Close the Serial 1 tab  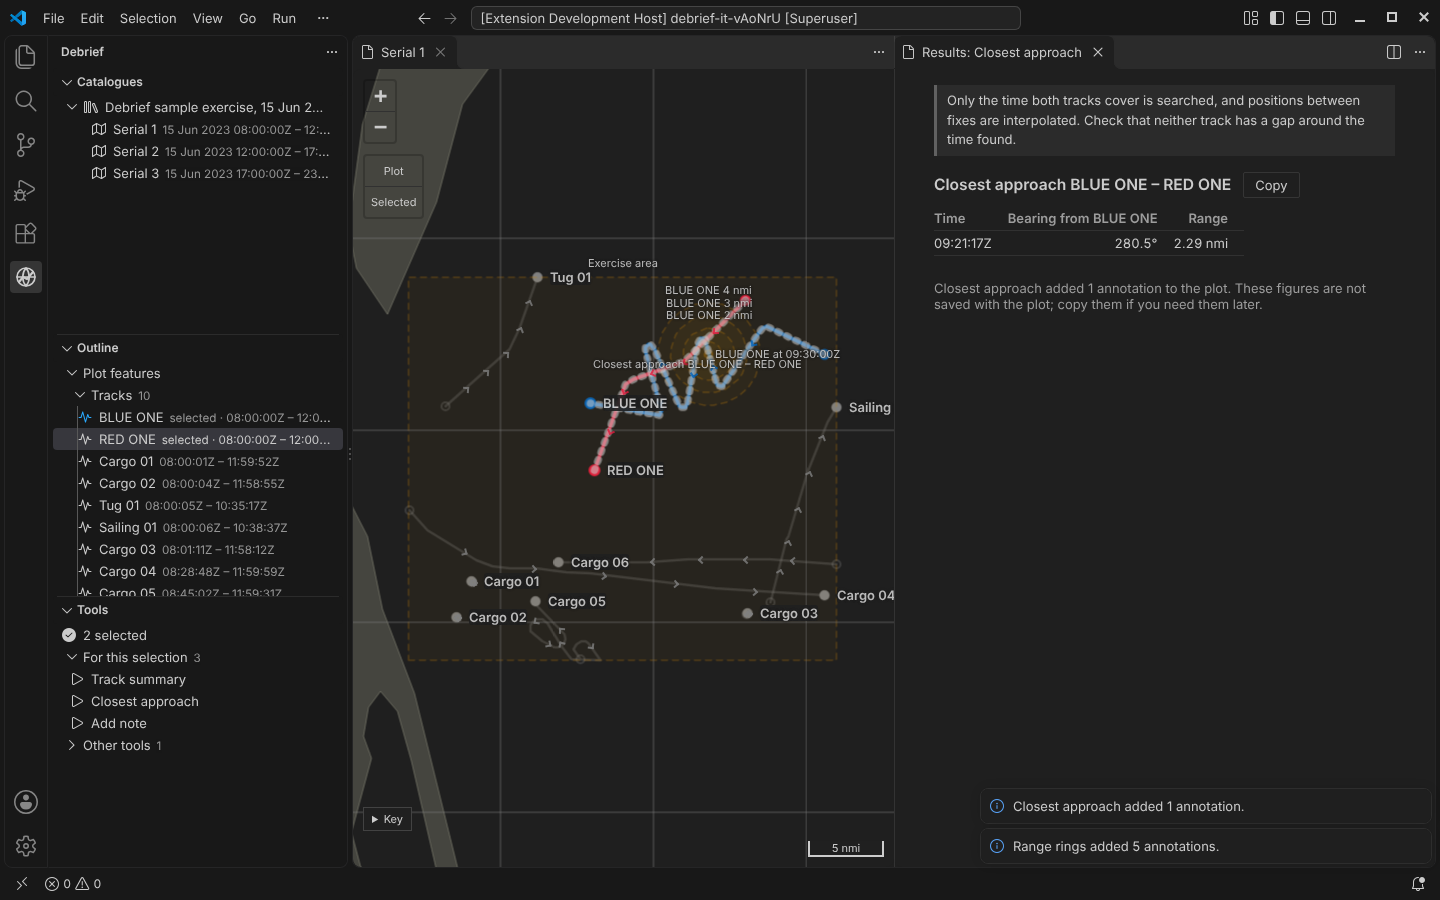click(x=440, y=52)
